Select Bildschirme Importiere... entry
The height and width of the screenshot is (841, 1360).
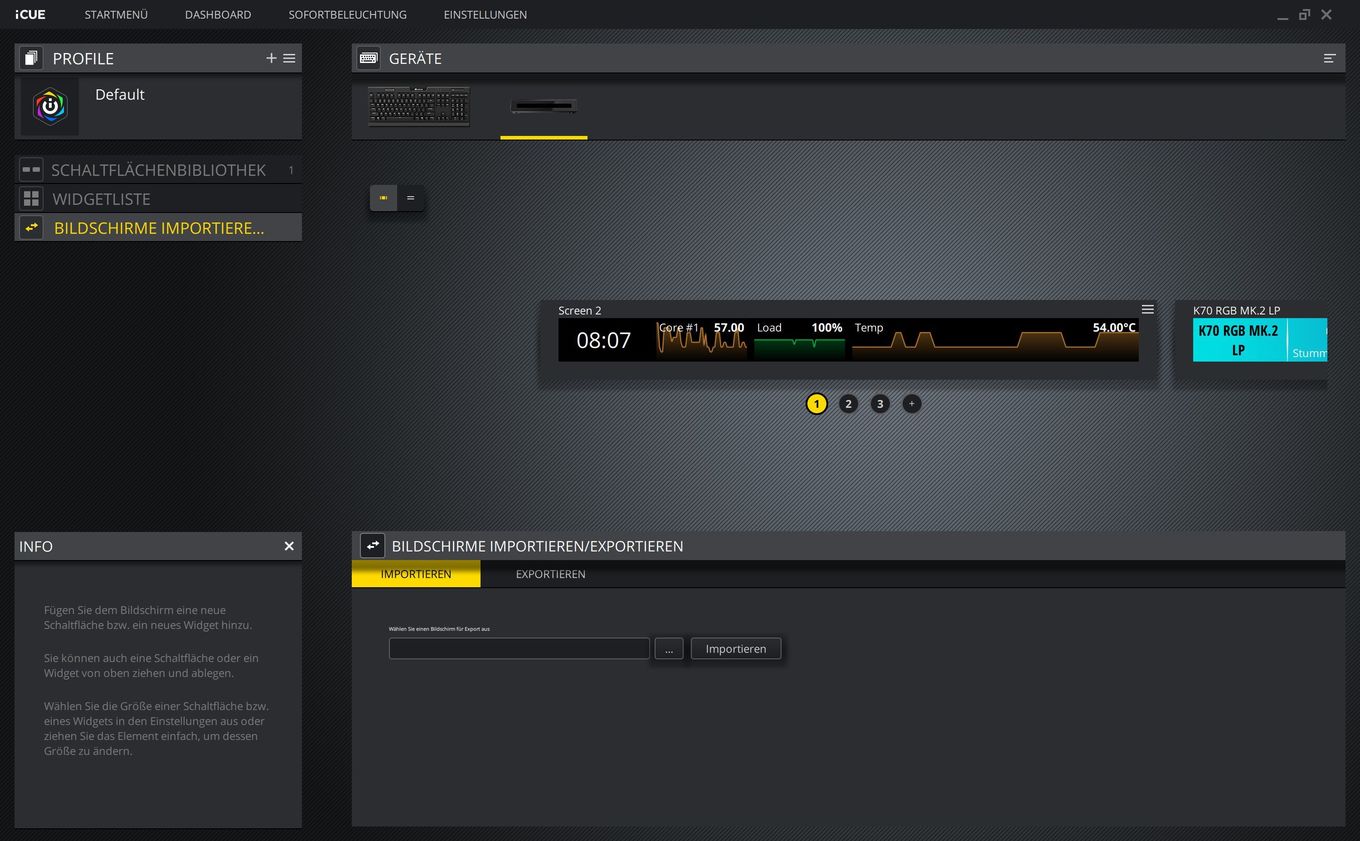[x=158, y=228]
